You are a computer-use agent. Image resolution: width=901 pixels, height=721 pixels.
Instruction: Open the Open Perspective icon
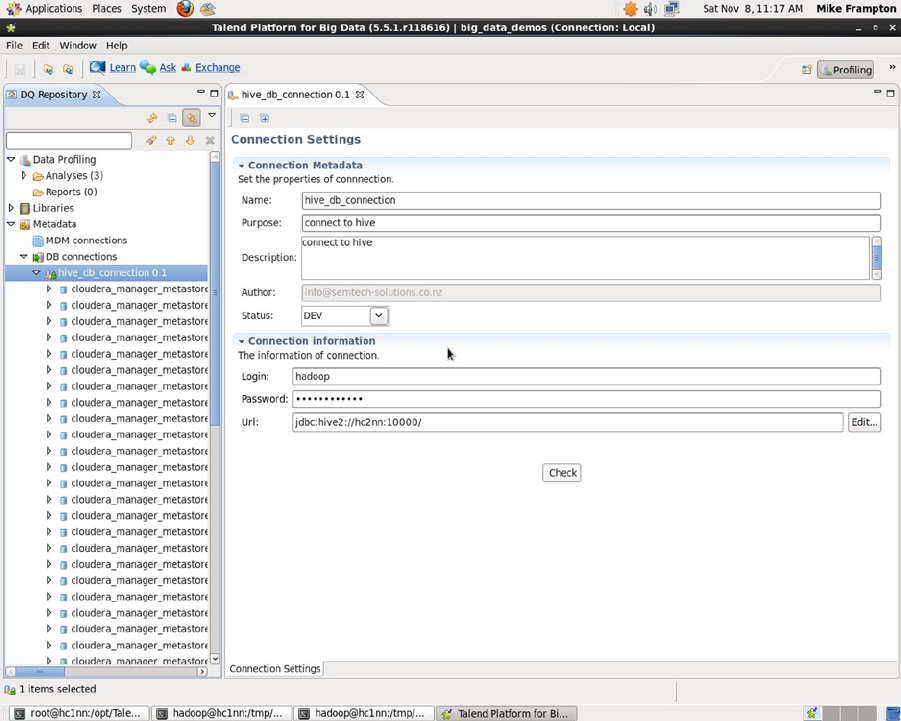[x=807, y=70]
